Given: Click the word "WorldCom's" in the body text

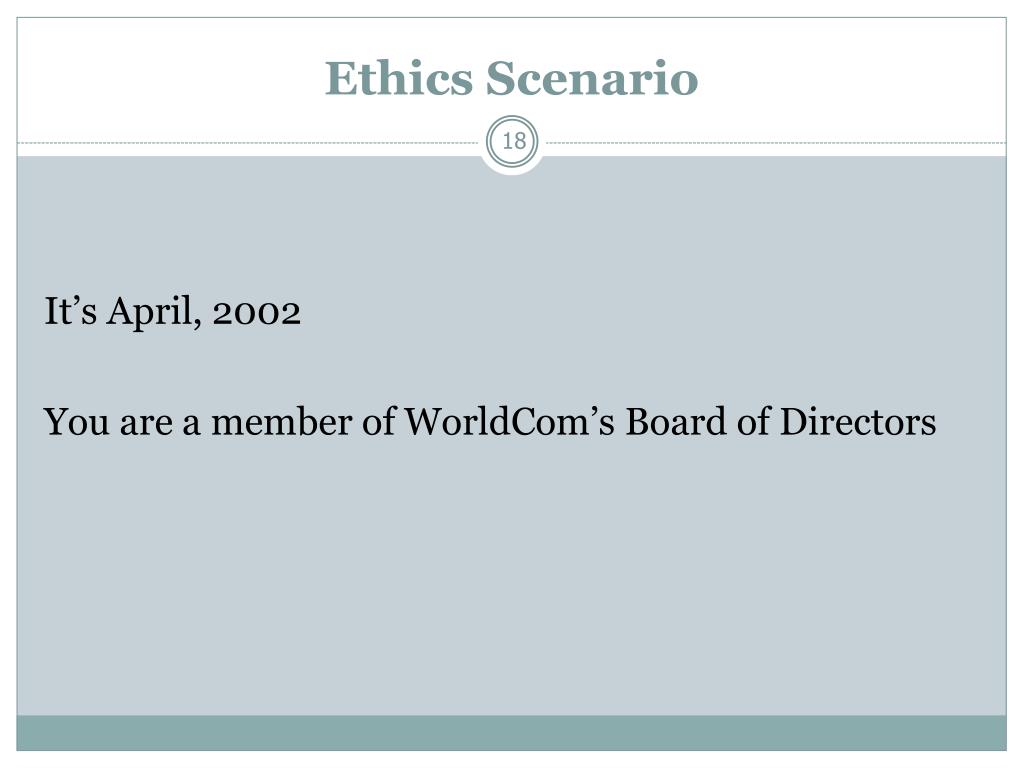Looking at the screenshot, I should point(509,421).
